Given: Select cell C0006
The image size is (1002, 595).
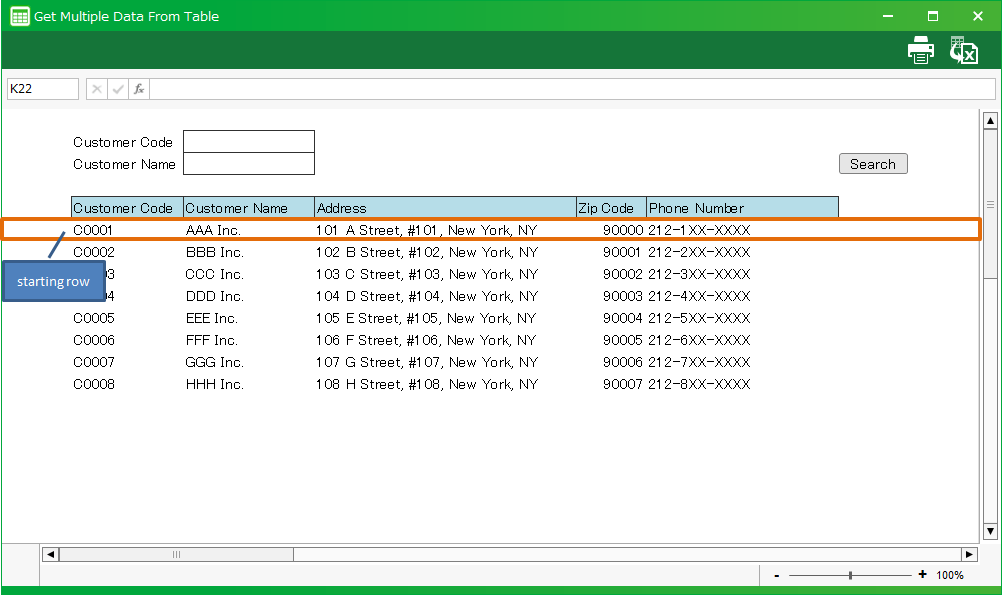Looking at the screenshot, I should [94, 340].
